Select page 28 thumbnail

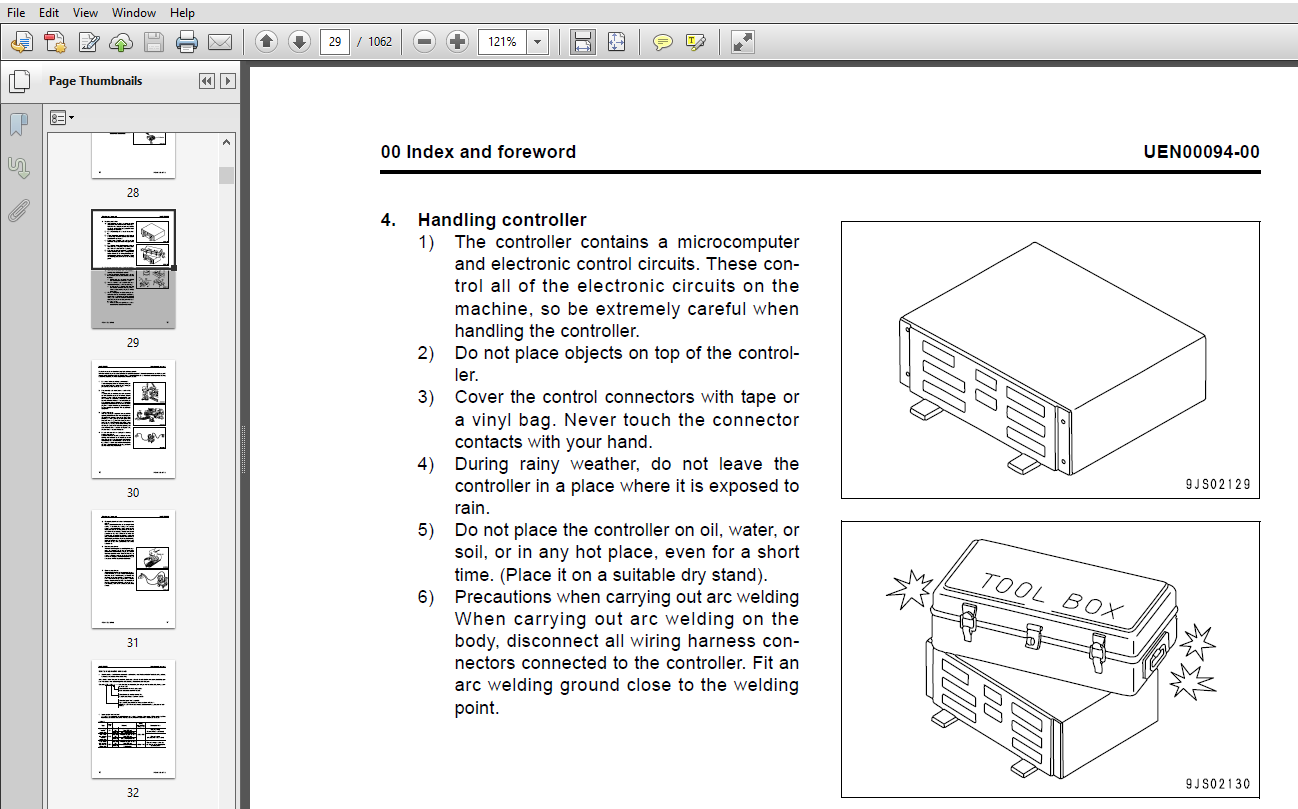(x=133, y=155)
